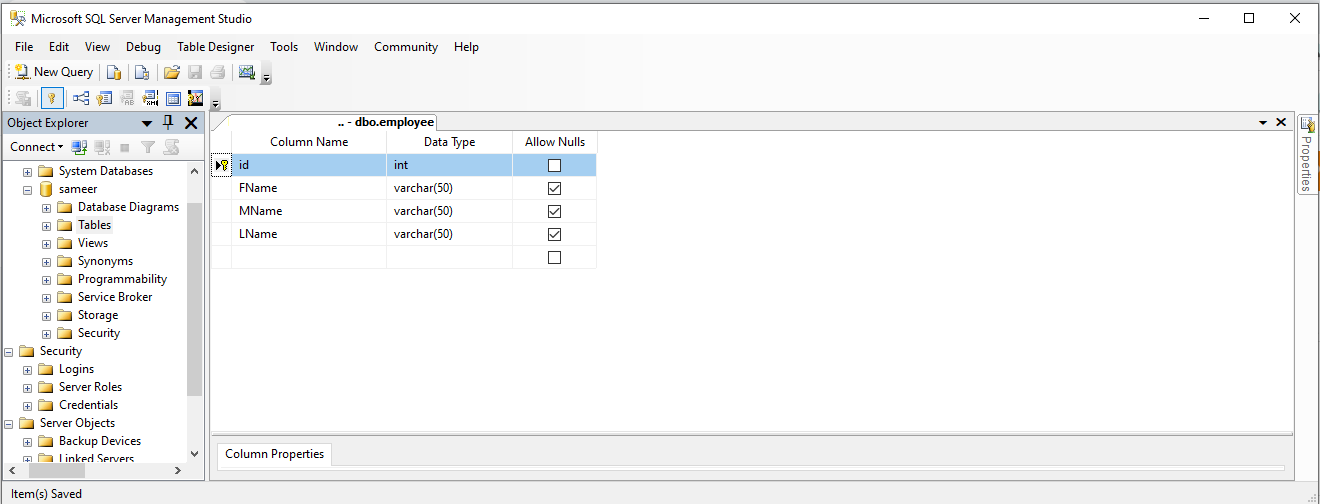Open the Relationships icon
Screen dimensions: 1320x504
(82, 98)
